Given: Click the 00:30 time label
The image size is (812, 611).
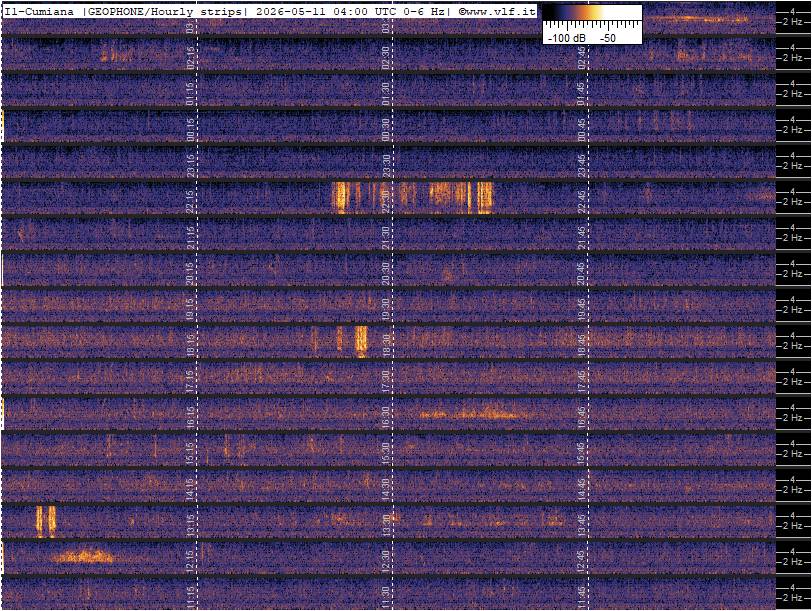Looking at the screenshot, I should click(x=386, y=129).
